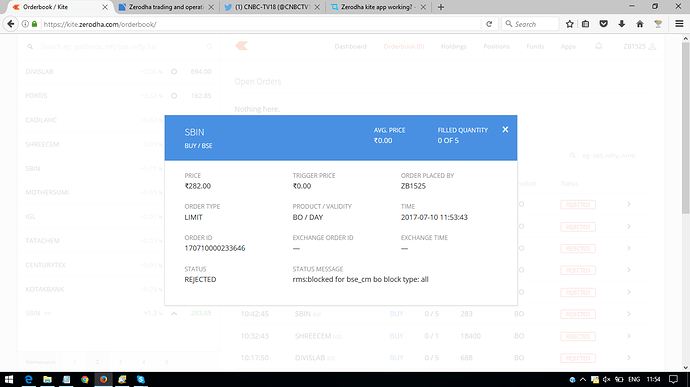Expand the DIVISLAB order row chevron
This screenshot has height=387, width=690.
click(629, 358)
